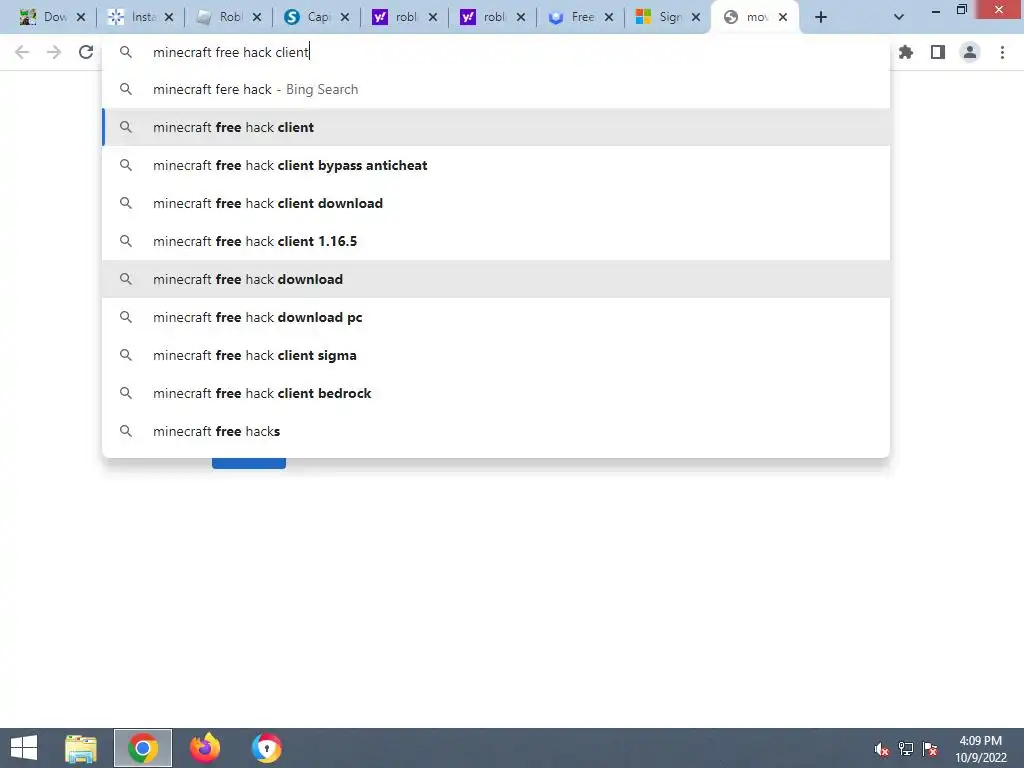Open Action Center flag icon
1024x768 pixels.
(930, 749)
